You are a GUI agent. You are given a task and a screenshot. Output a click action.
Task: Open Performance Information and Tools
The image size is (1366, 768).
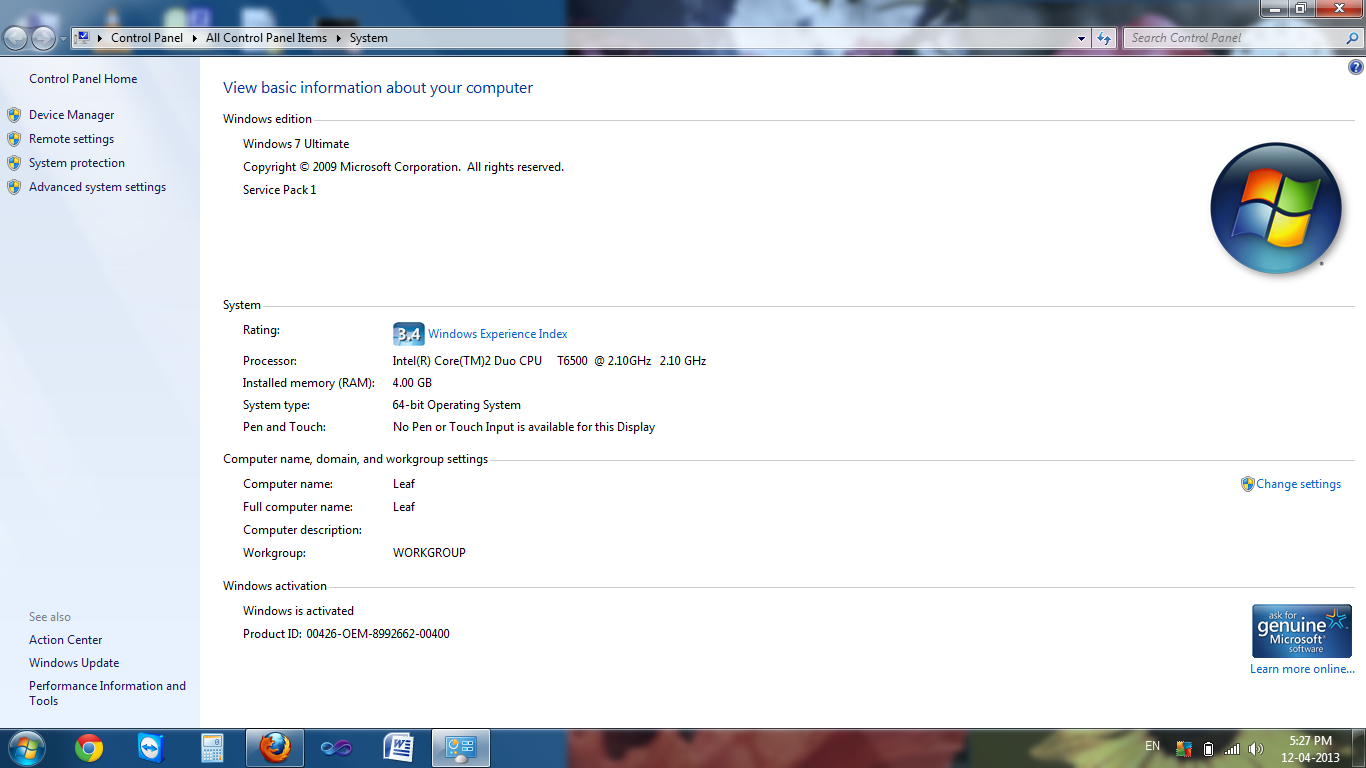(x=107, y=693)
